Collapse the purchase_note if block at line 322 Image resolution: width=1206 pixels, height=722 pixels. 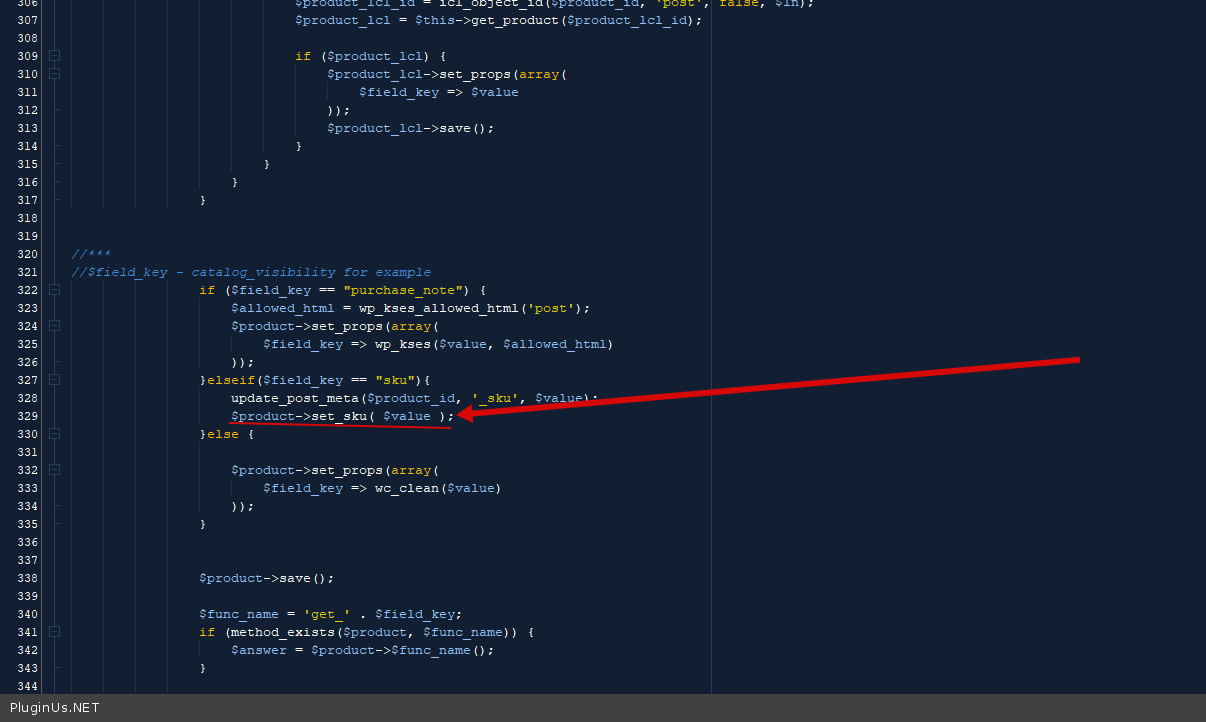click(x=55, y=290)
